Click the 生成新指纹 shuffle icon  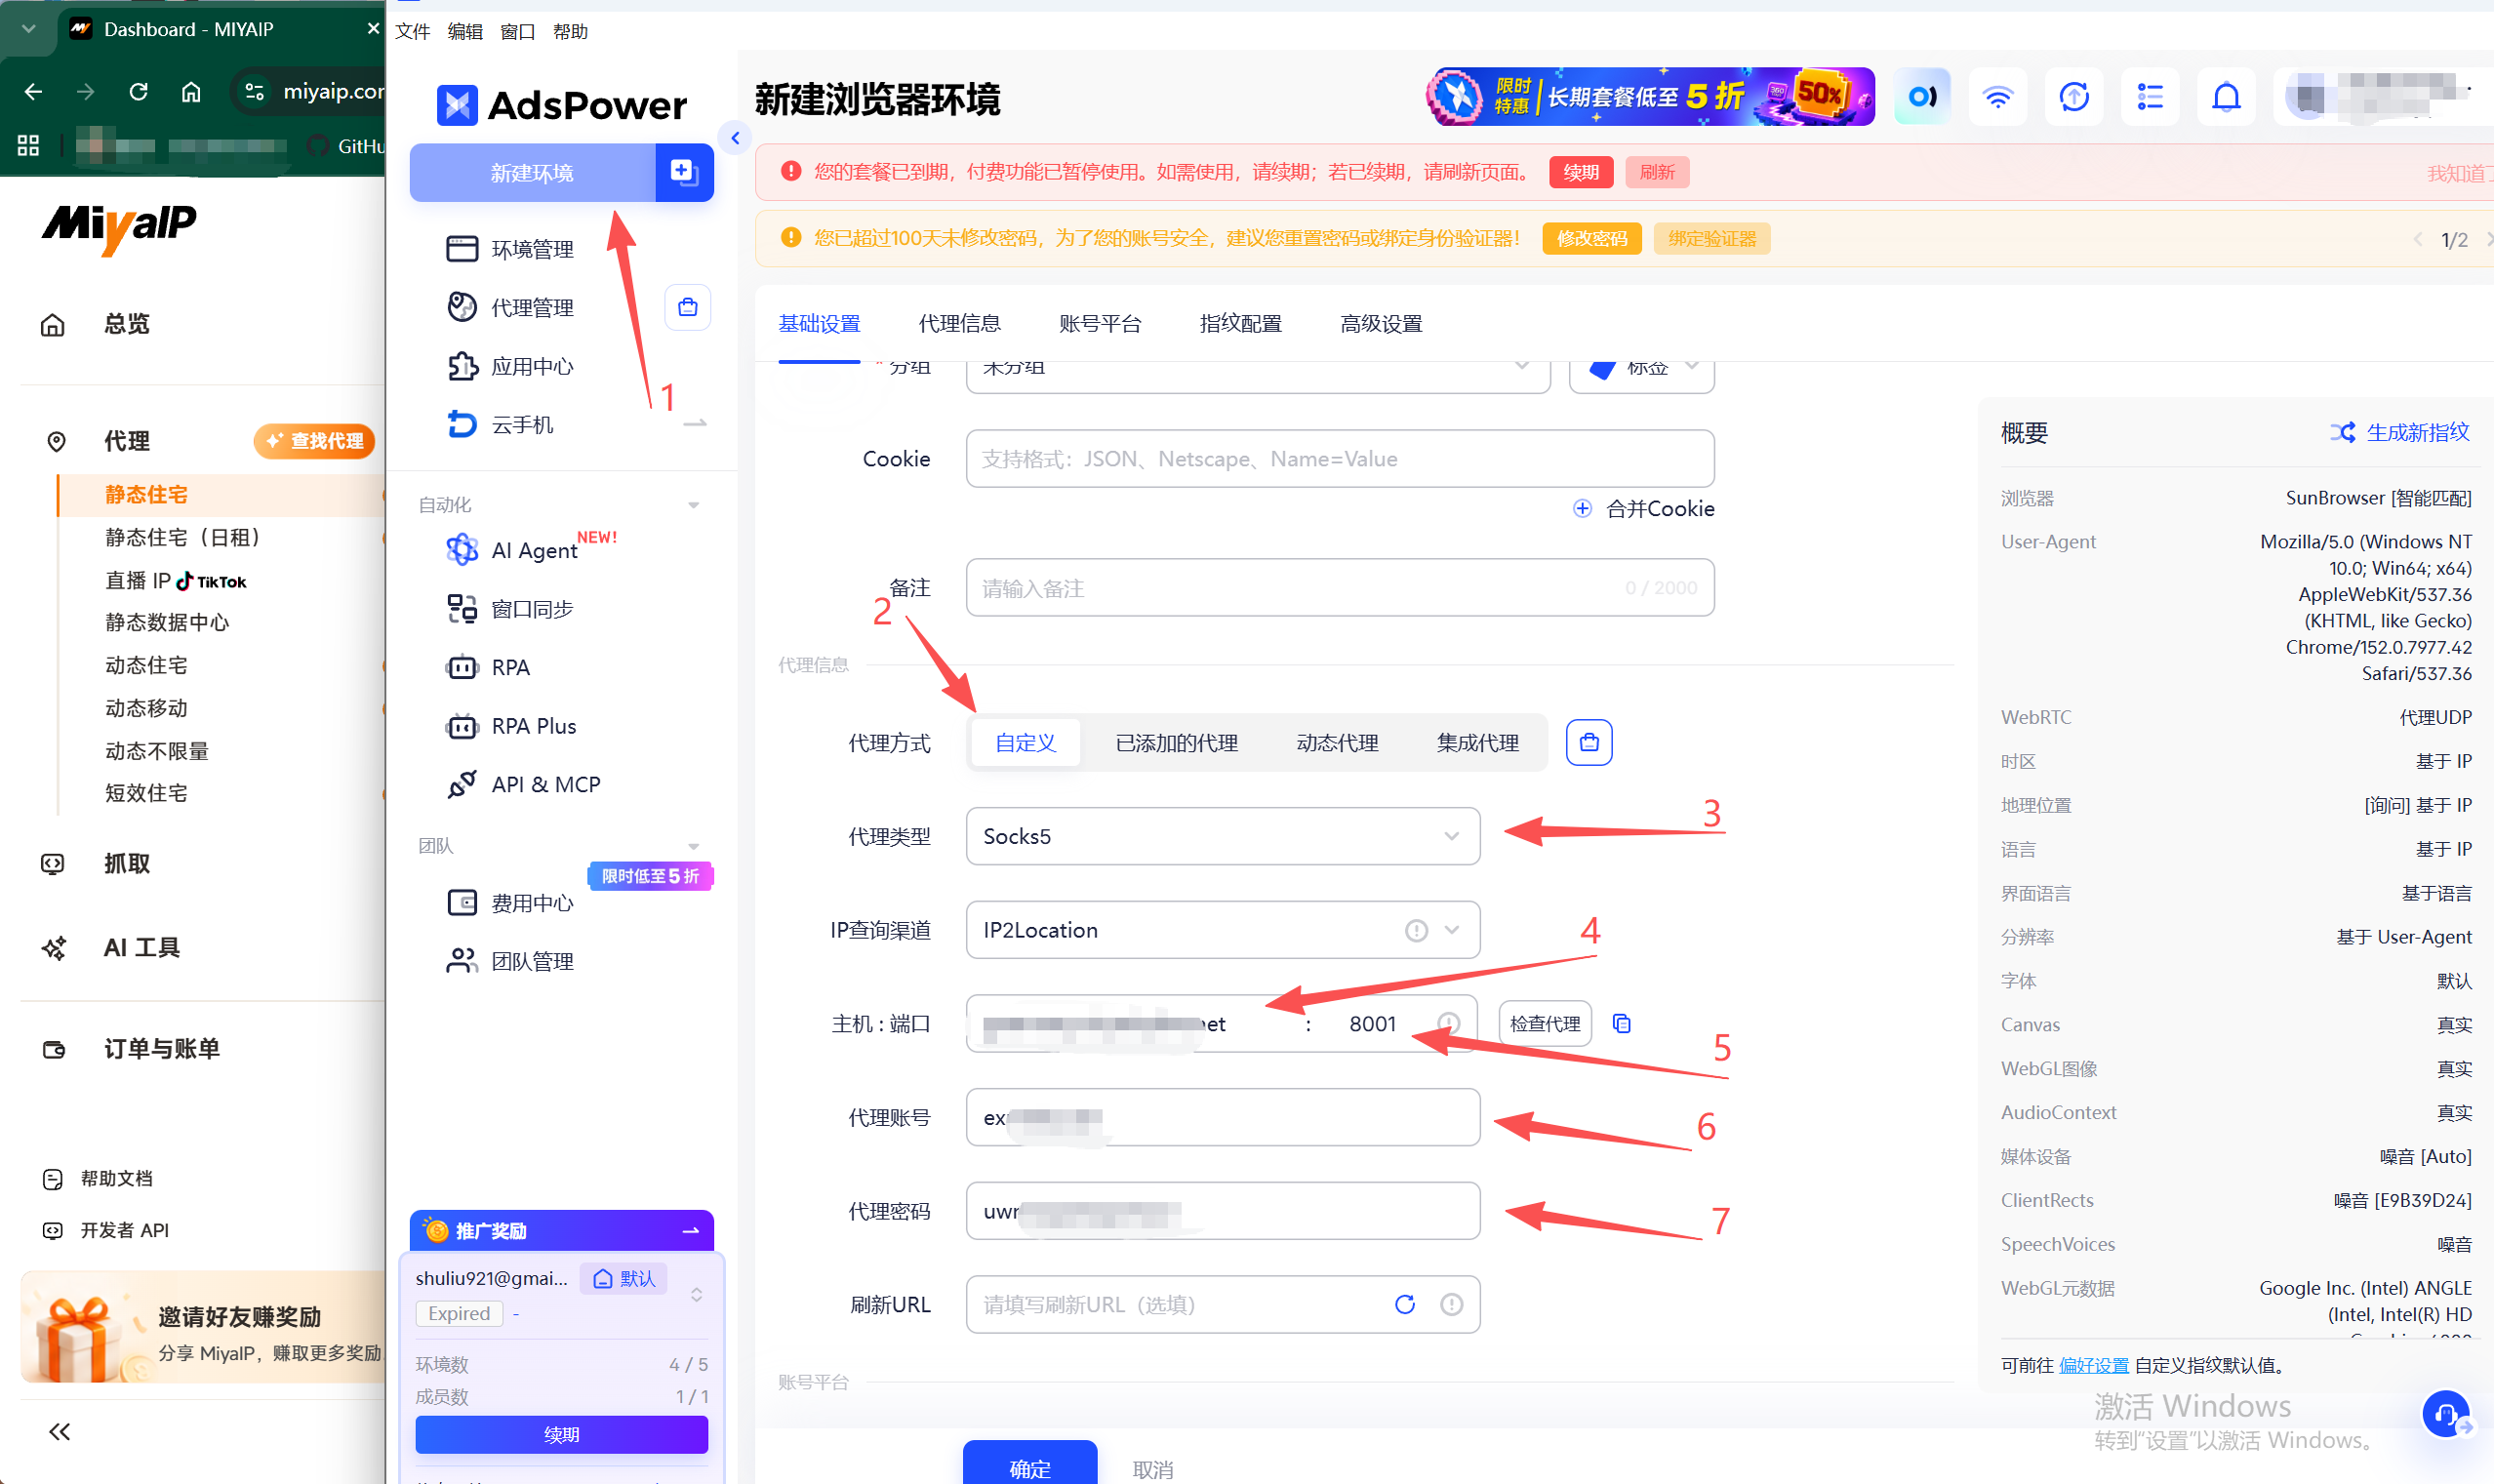pyautogui.click(x=2343, y=432)
